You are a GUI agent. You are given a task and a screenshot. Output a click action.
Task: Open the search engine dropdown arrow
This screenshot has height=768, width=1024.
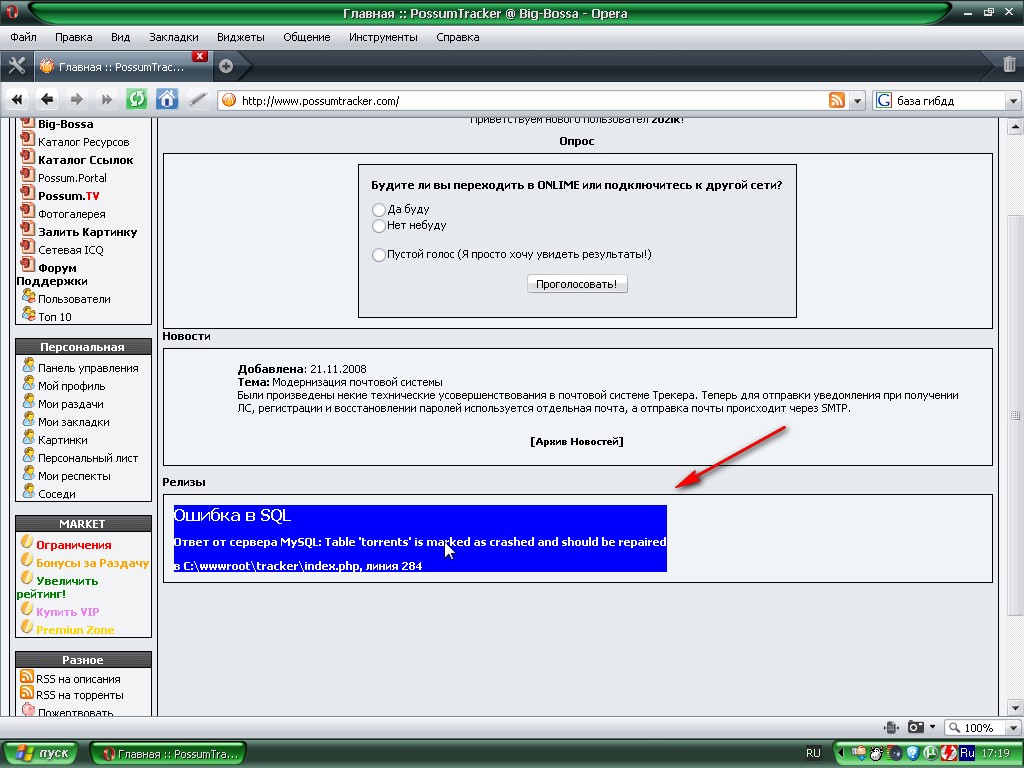(x=1013, y=101)
